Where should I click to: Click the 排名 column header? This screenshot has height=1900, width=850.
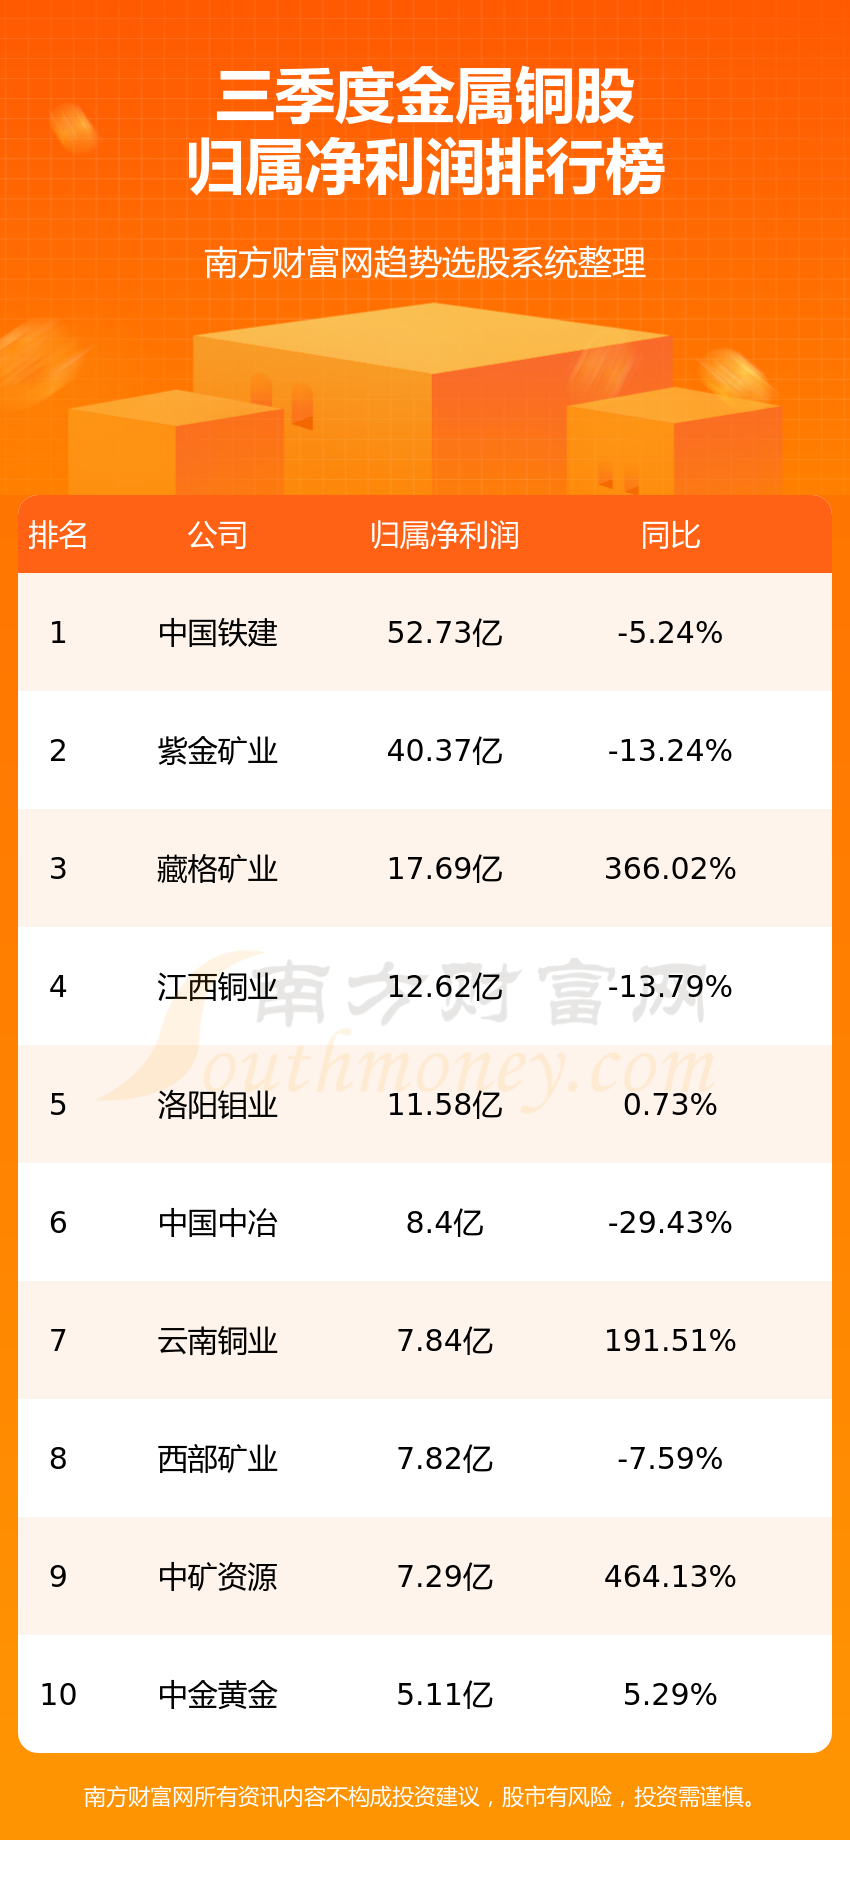pyautogui.click(x=58, y=535)
